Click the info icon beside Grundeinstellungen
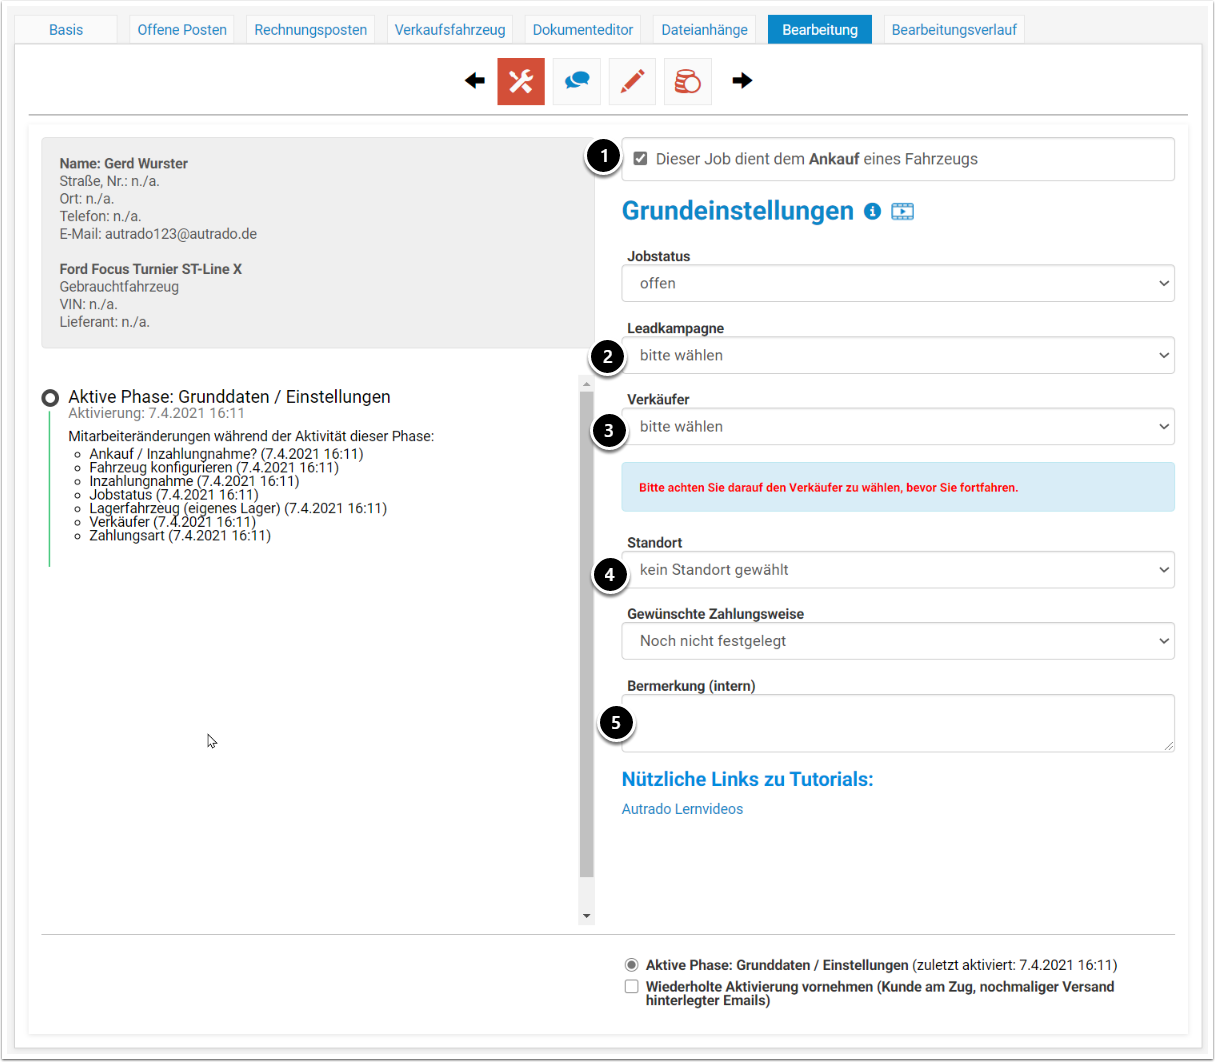This screenshot has height=1062, width=1215. click(872, 211)
